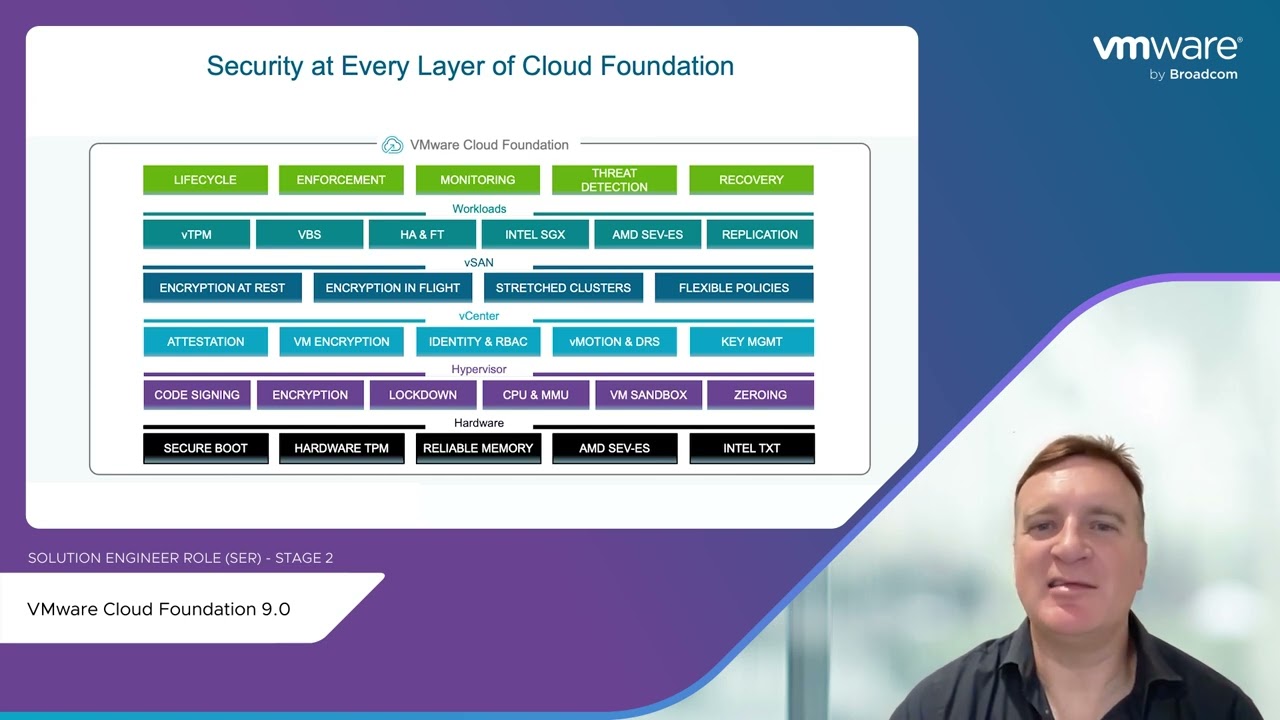Choose the LOCKDOWN box
Viewport: 1280px width, 720px height.
[422, 395]
